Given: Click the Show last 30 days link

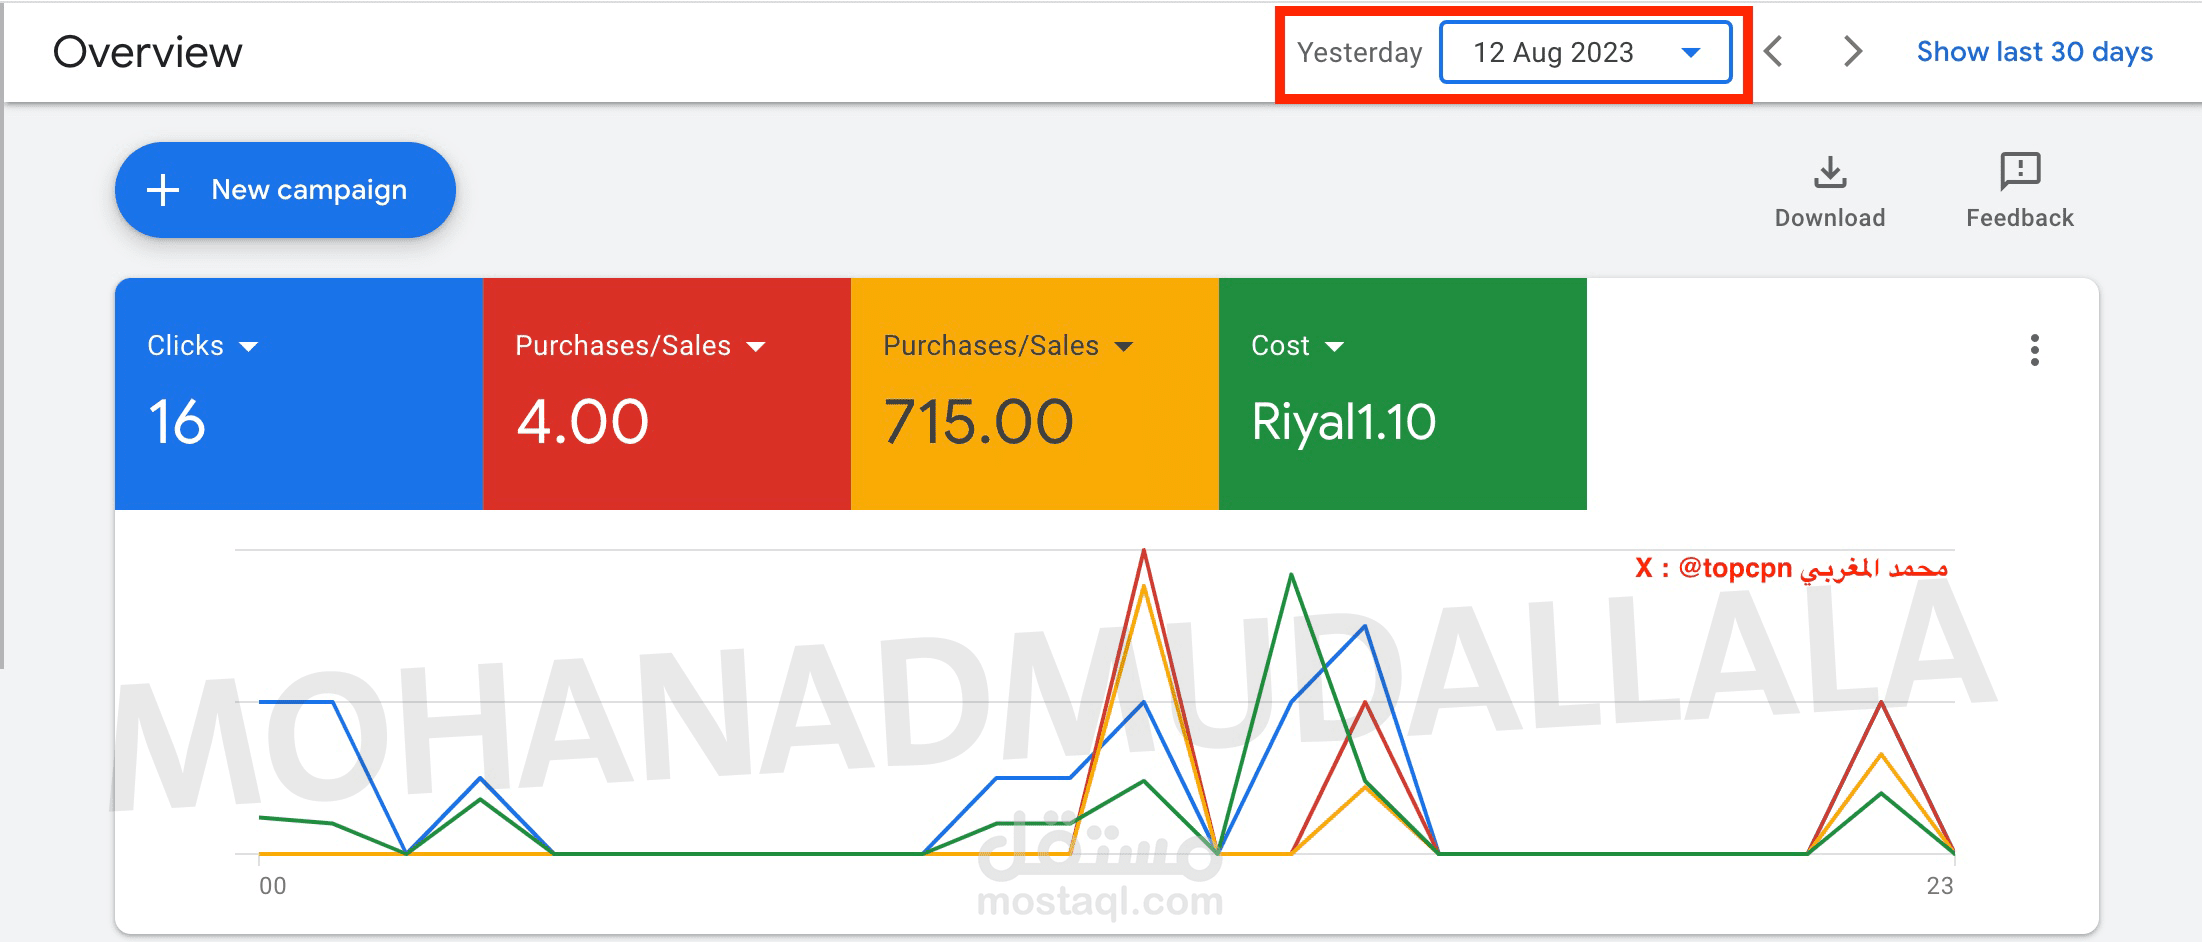Looking at the screenshot, I should [2034, 52].
